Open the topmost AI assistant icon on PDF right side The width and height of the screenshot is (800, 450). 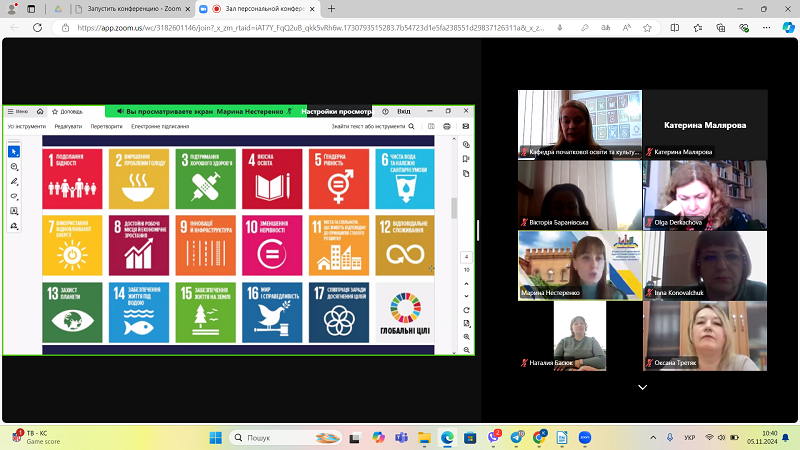pyautogui.click(x=466, y=144)
